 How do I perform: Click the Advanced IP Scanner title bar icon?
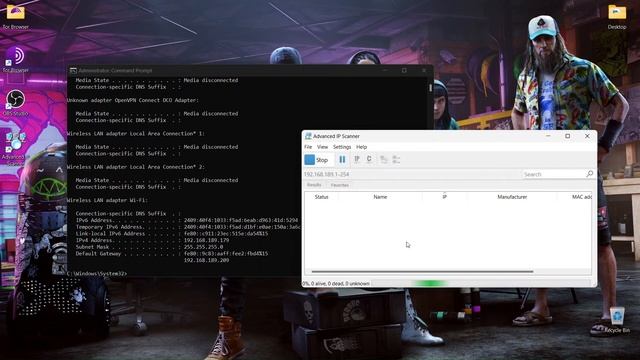[x=308, y=136]
